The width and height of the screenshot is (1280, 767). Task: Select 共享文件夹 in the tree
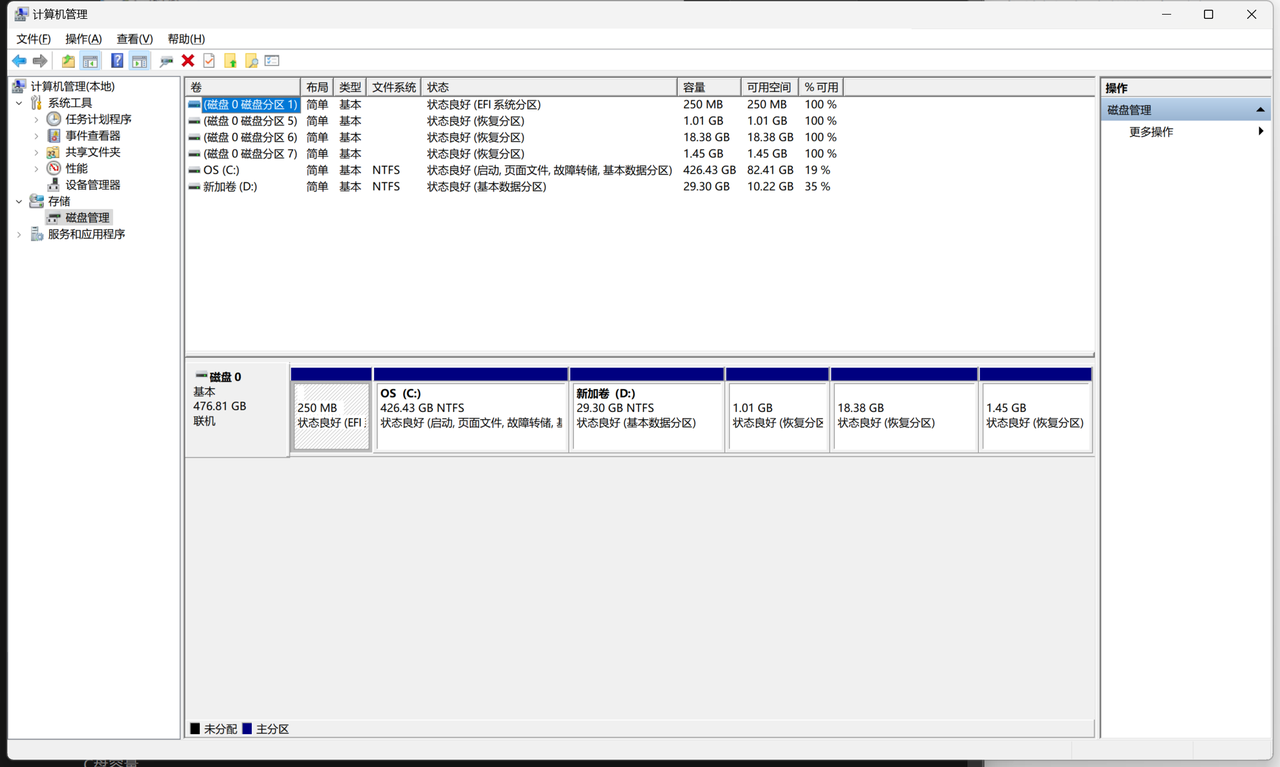pos(93,152)
